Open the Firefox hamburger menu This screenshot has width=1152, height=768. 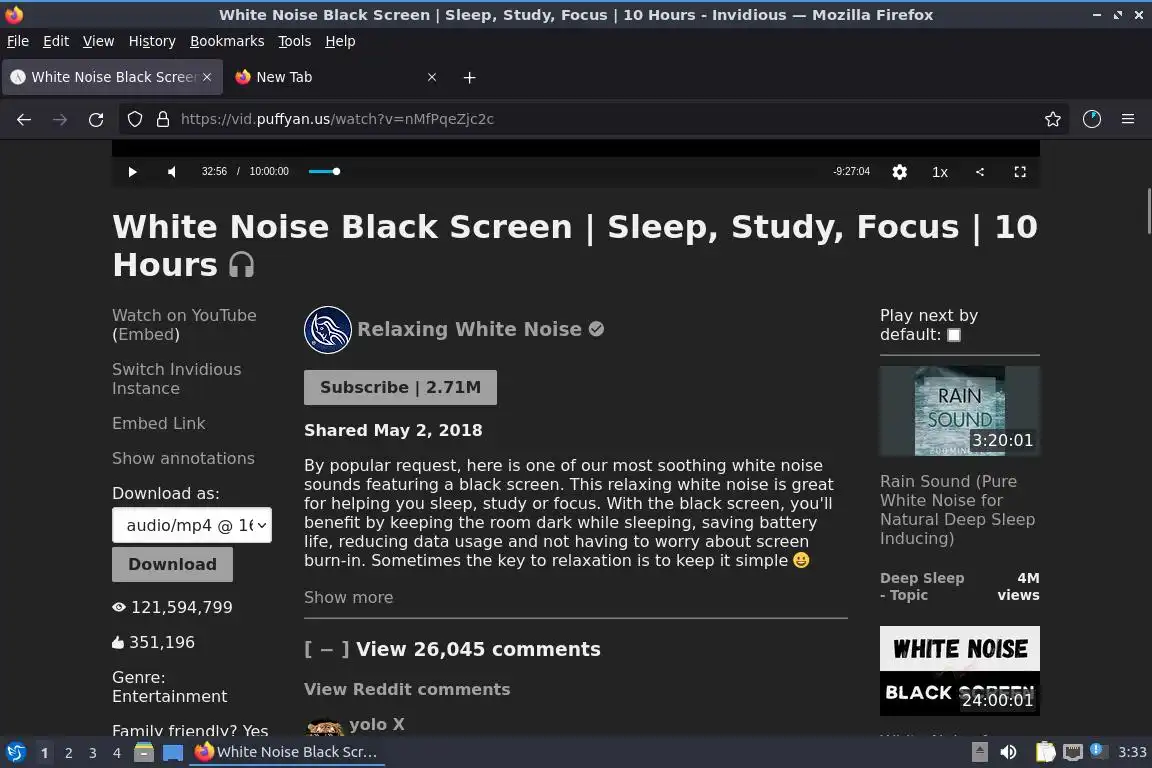1128,119
